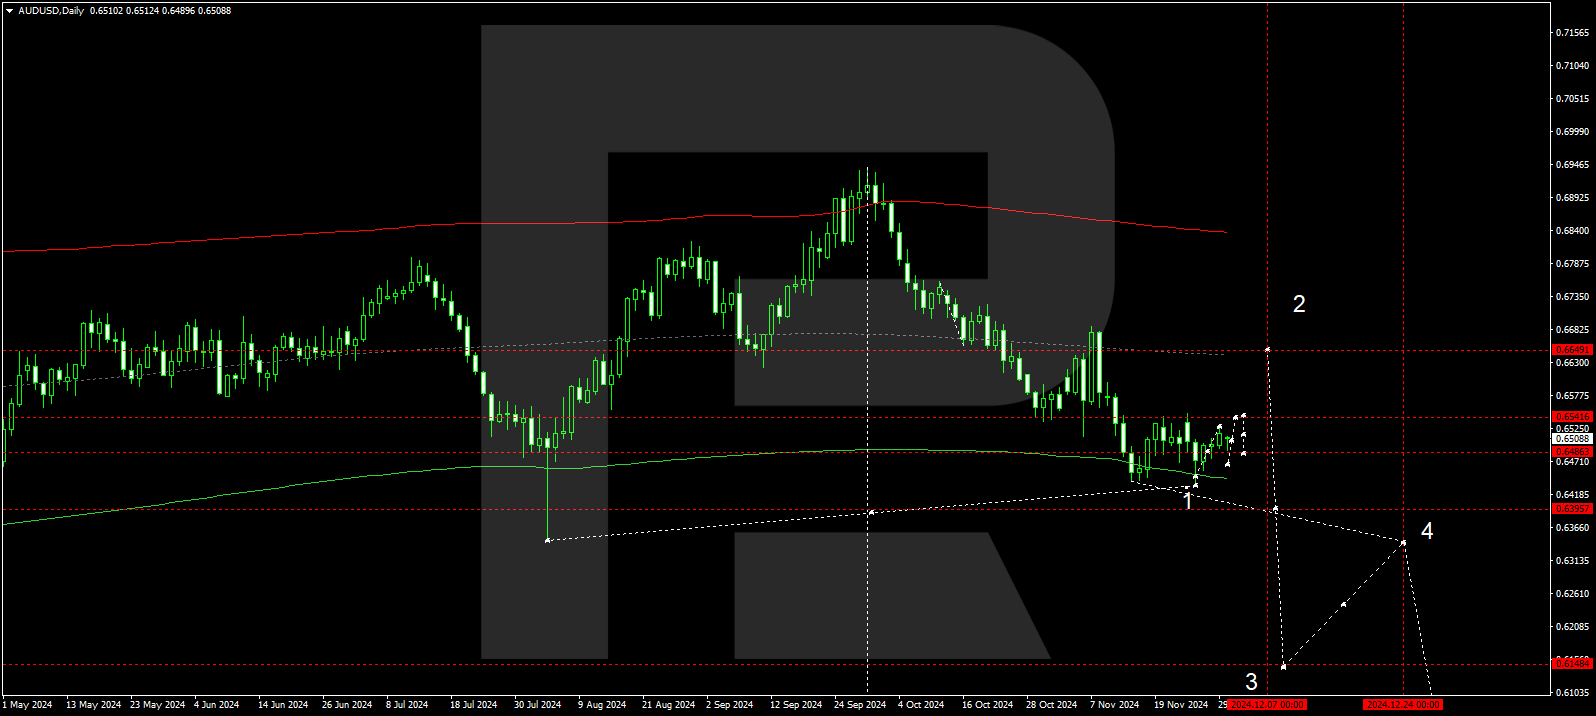The width and height of the screenshot is (1596, 716).
Task: Select the low price 0.64896 in header
Action: click(x=180, y=10)
